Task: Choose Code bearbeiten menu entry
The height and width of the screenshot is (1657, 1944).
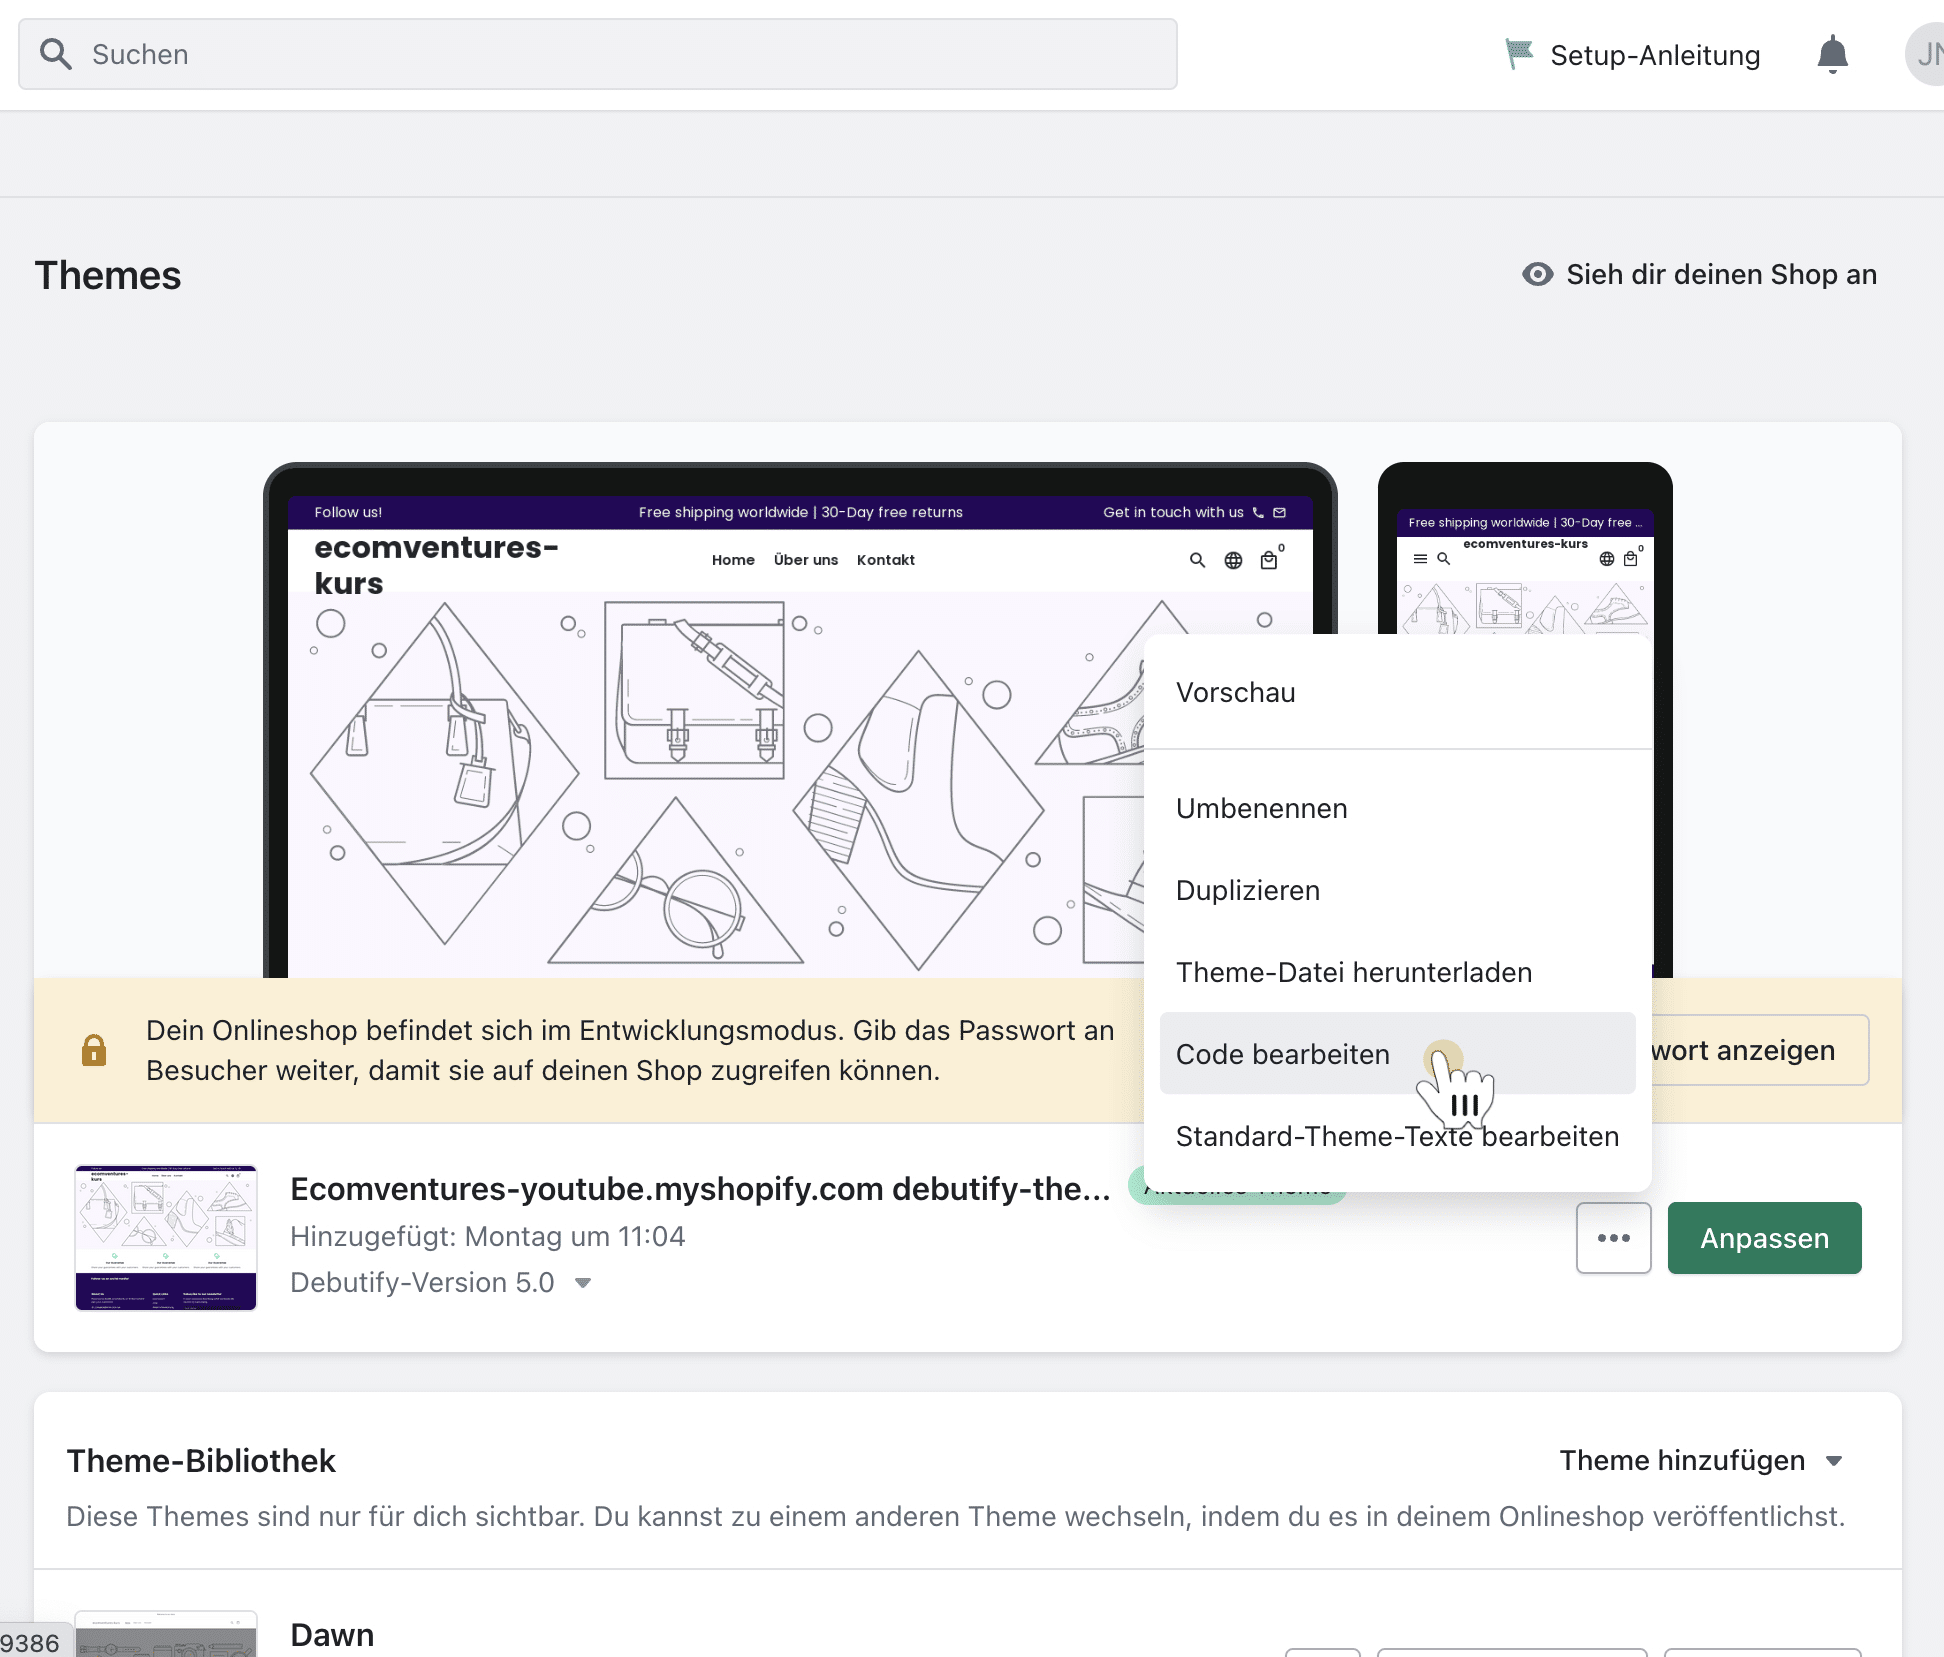Action: [x=1283, y=1054]
